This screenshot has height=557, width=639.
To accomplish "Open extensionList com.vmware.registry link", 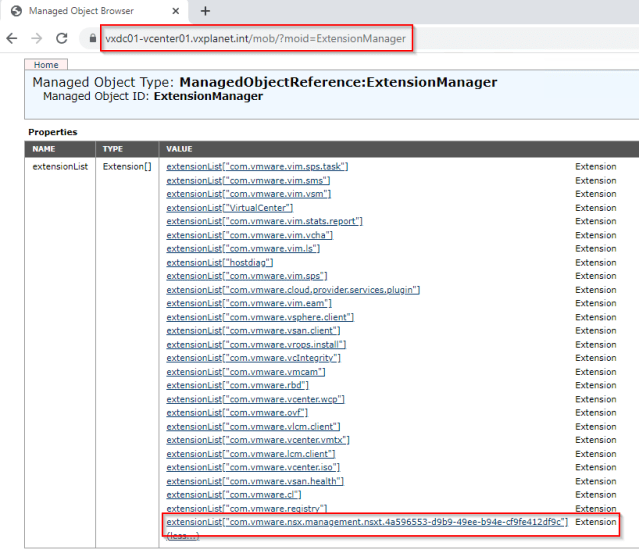I will [247, 509].
